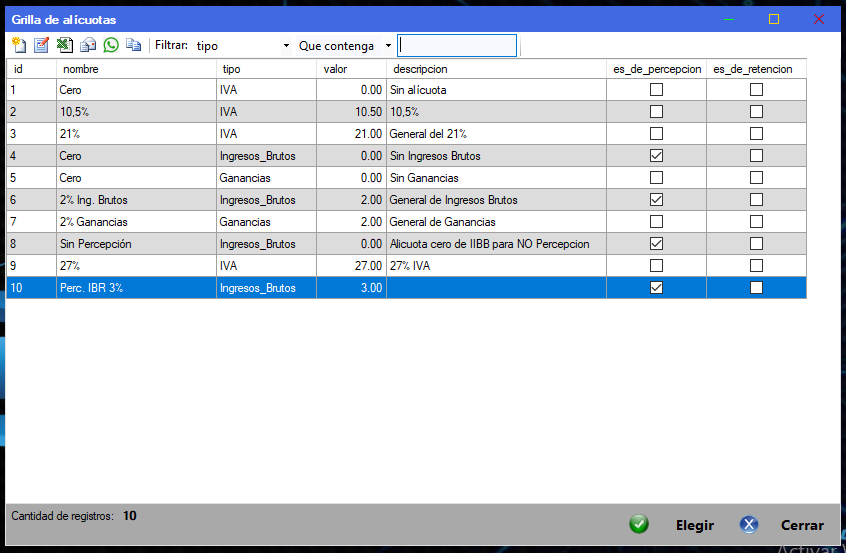Check es_de_percepcion for the 21% IVA row
This screenshot has height=553, width=846.
(656, 134)
